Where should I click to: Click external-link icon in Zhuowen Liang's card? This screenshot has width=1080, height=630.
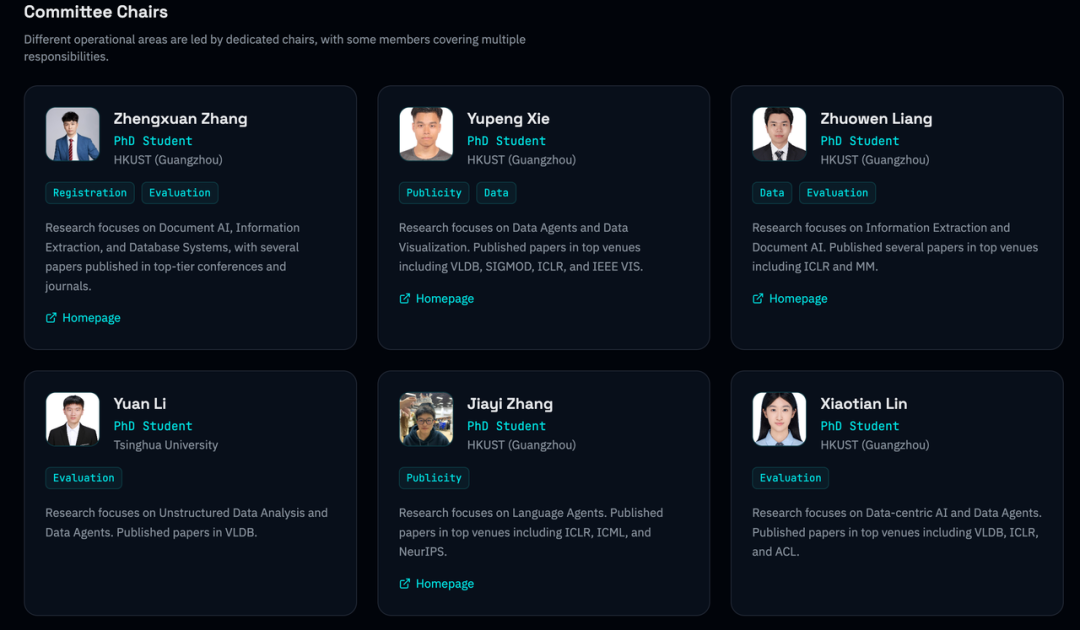(x=758, y=299)
